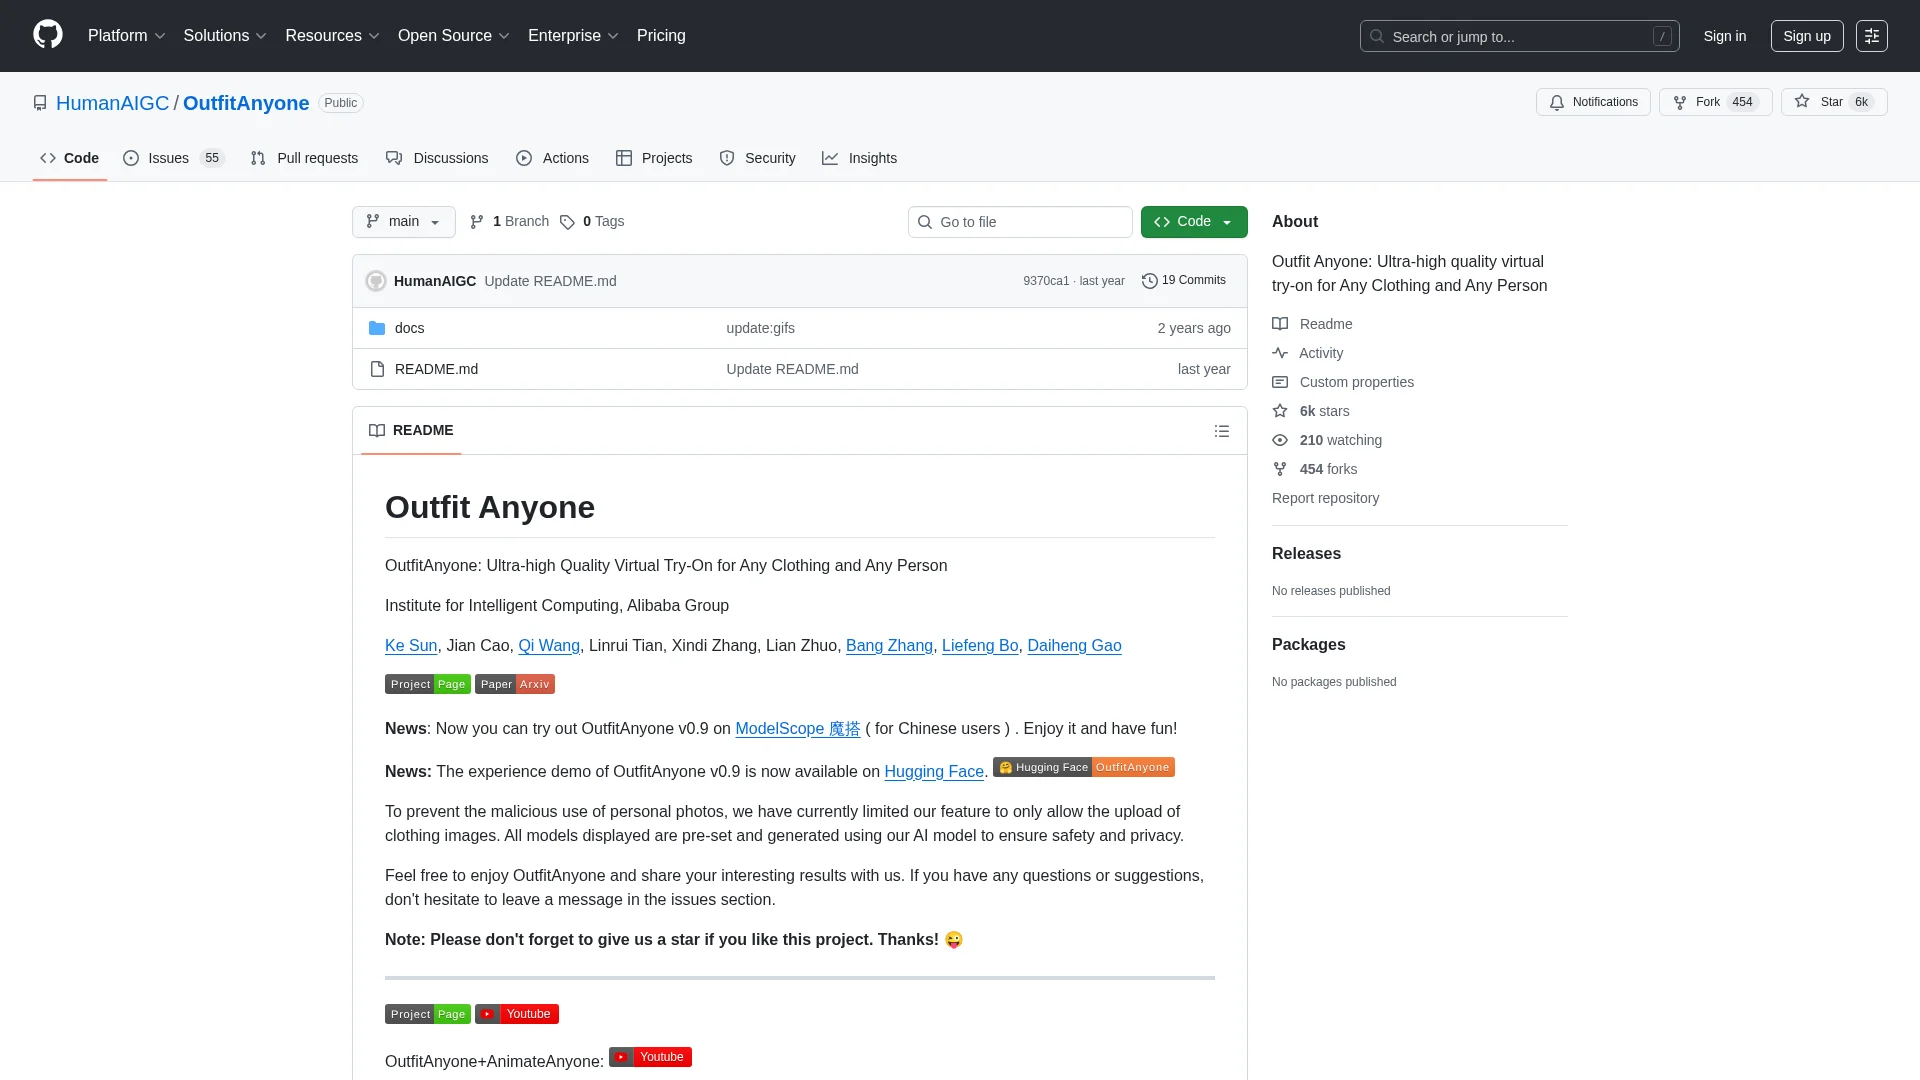Image resolution: width=1920 pixels, height=1080 pixels.
Task: Click the Sign up button
Action: (x=1806, y=36)
